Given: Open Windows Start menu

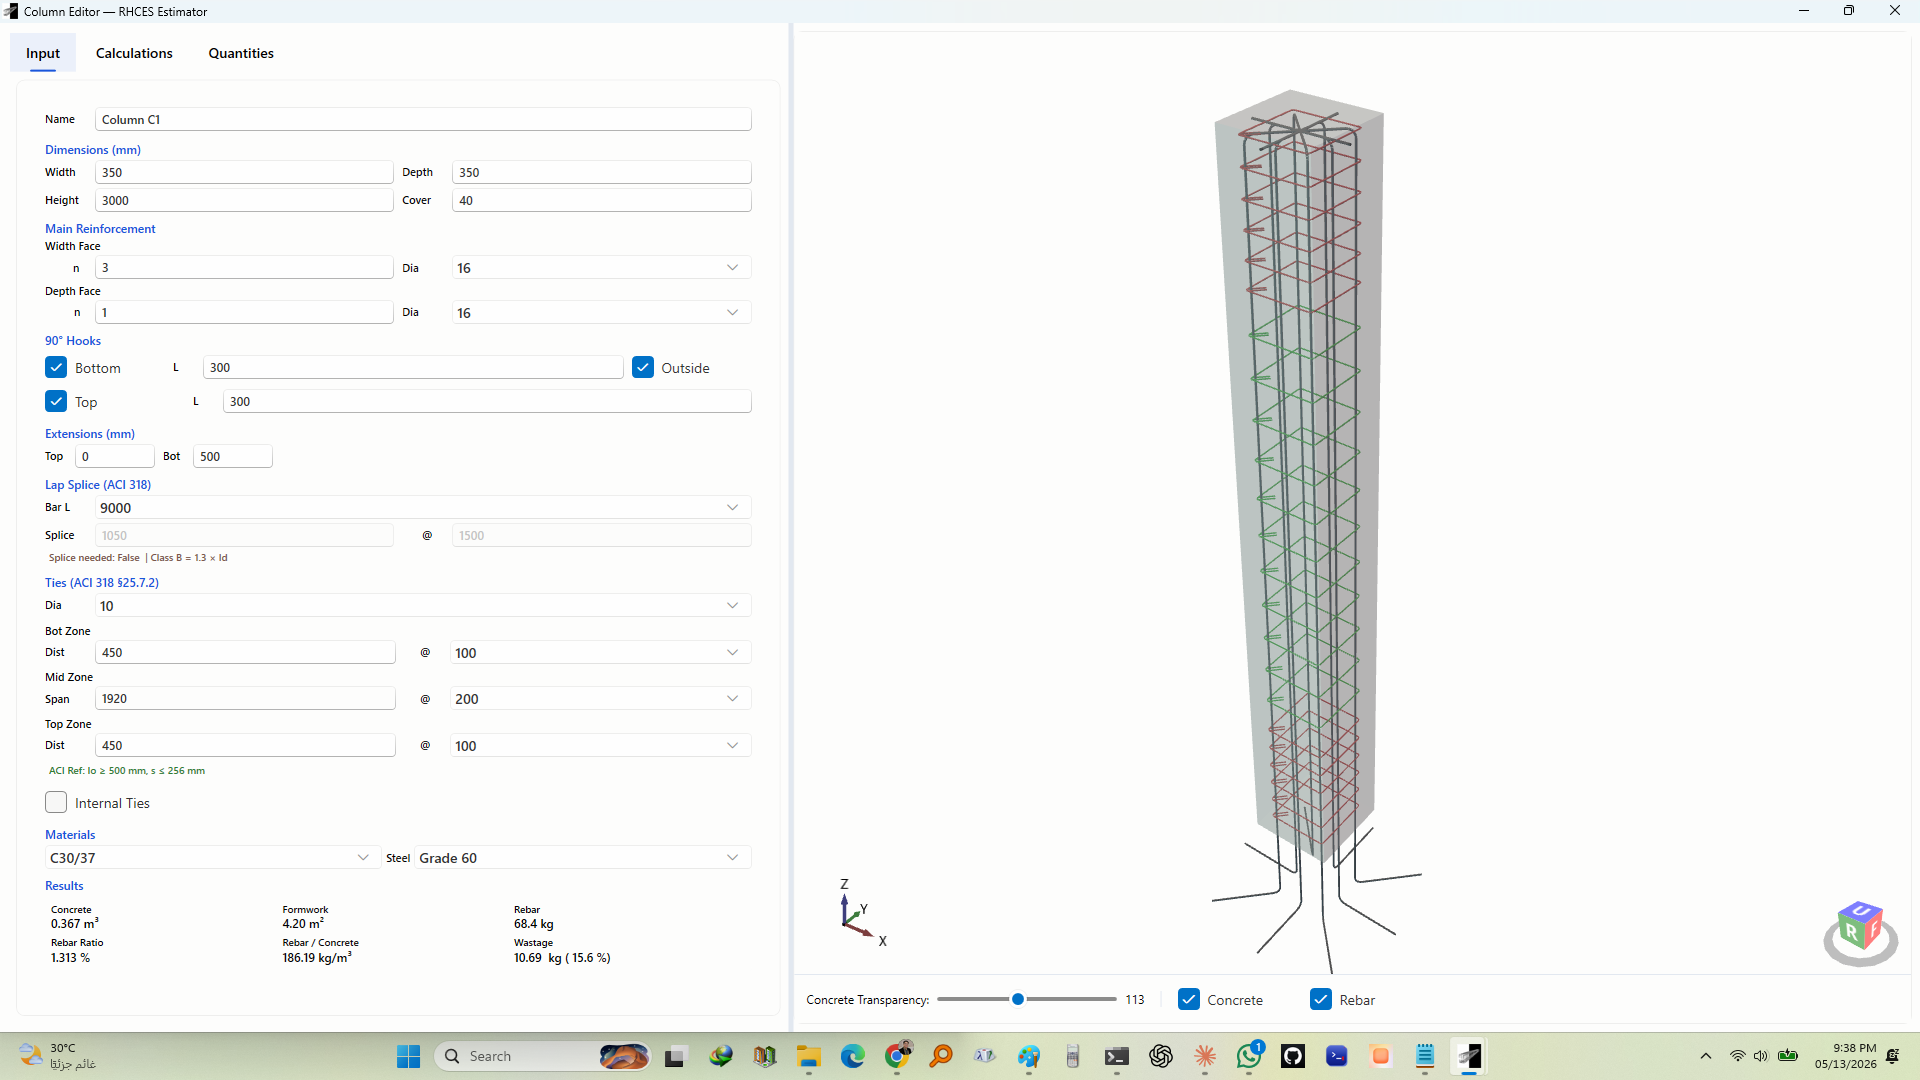Looking at the screenshot, I should (408, 1056).
